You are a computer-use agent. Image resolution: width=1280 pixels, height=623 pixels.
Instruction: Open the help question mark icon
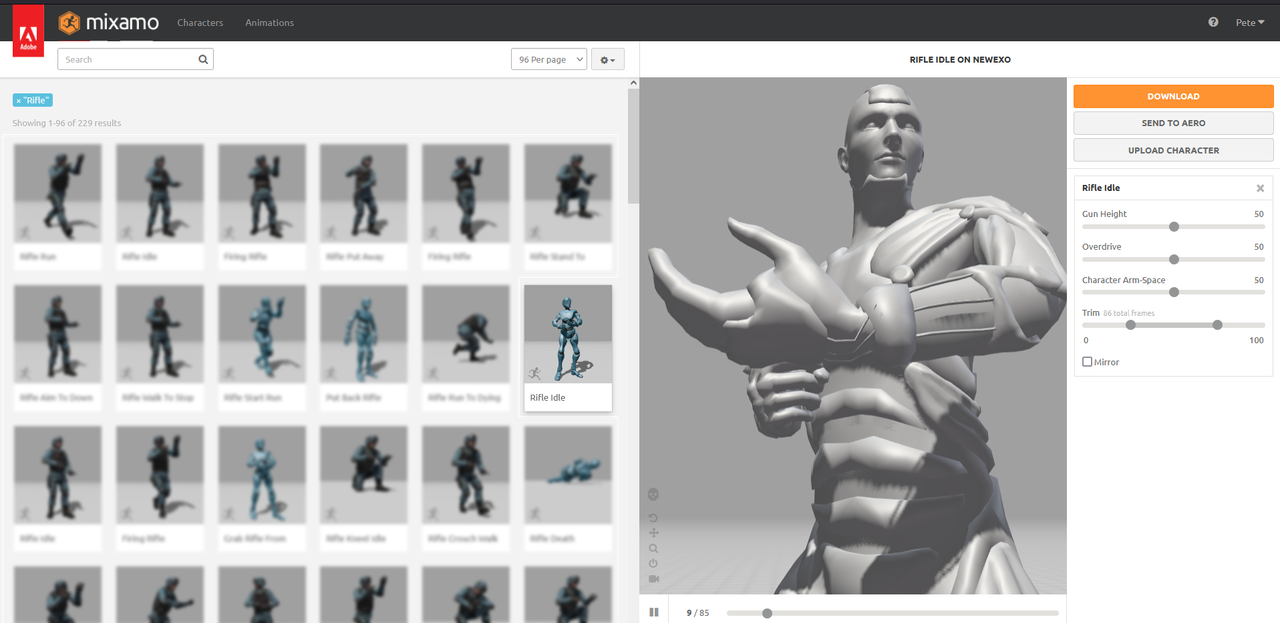click(1213, 22)
